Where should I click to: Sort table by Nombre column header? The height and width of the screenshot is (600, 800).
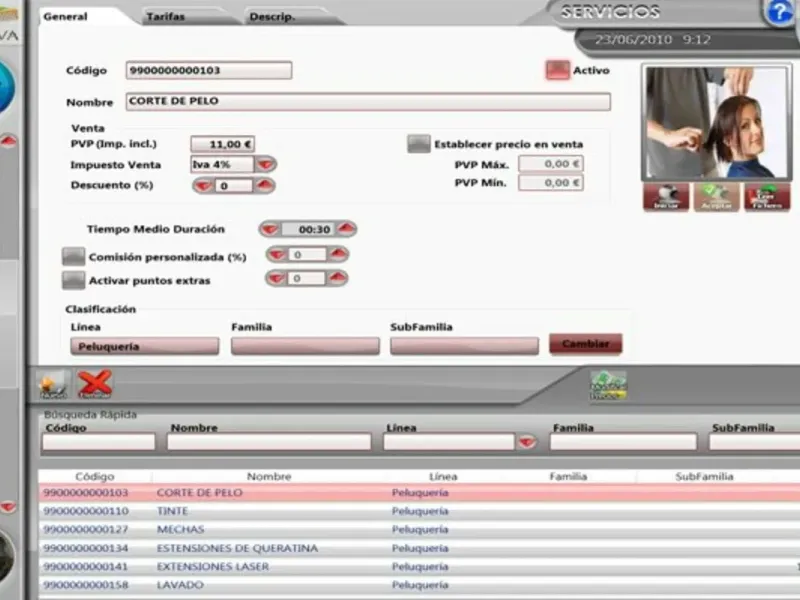[269, 477]
